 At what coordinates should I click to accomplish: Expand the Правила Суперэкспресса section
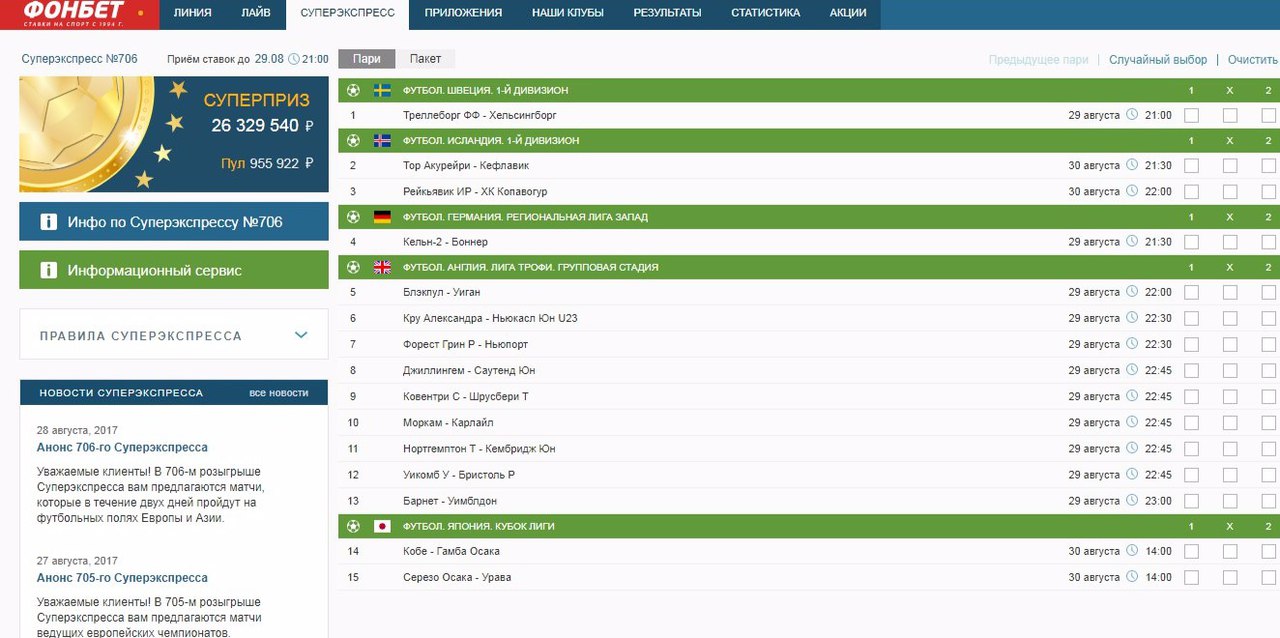pyautogui.click(x=174, y=335)
